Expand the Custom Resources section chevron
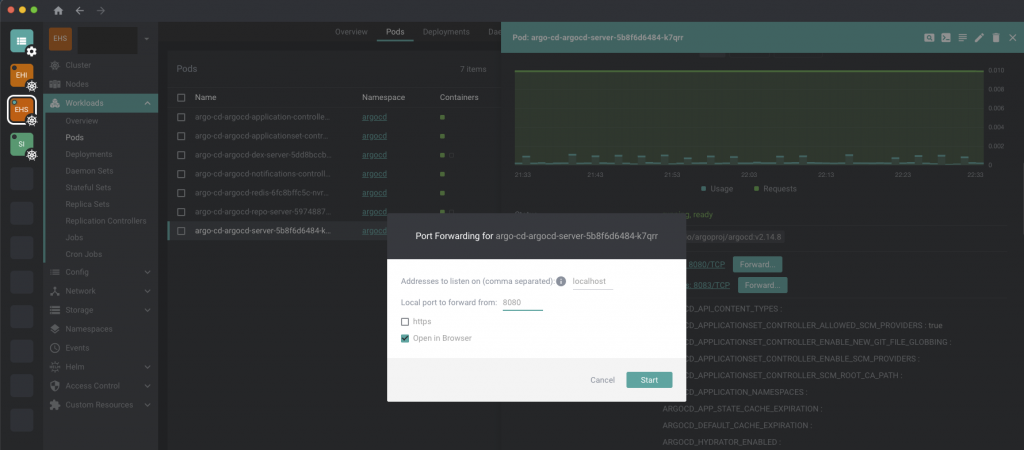 (x=148, y=405)
